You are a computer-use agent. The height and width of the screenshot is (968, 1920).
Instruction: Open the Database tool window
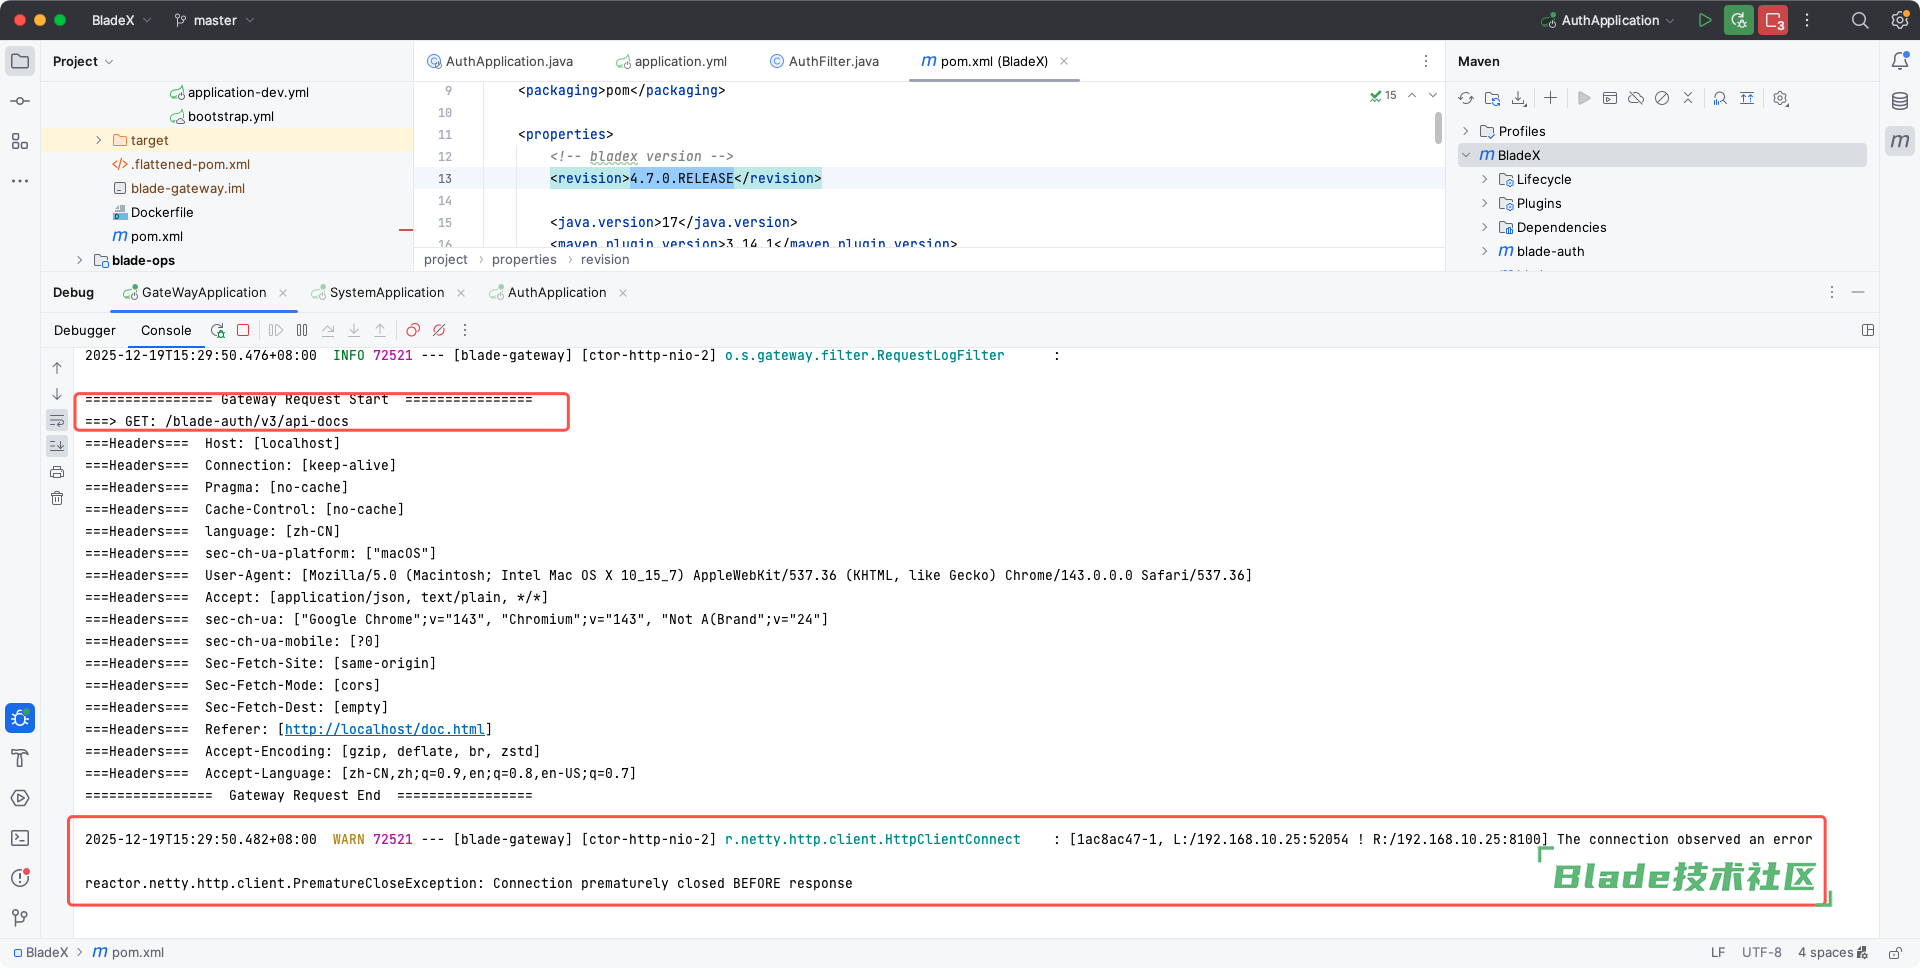click(x=1900, y=101)
